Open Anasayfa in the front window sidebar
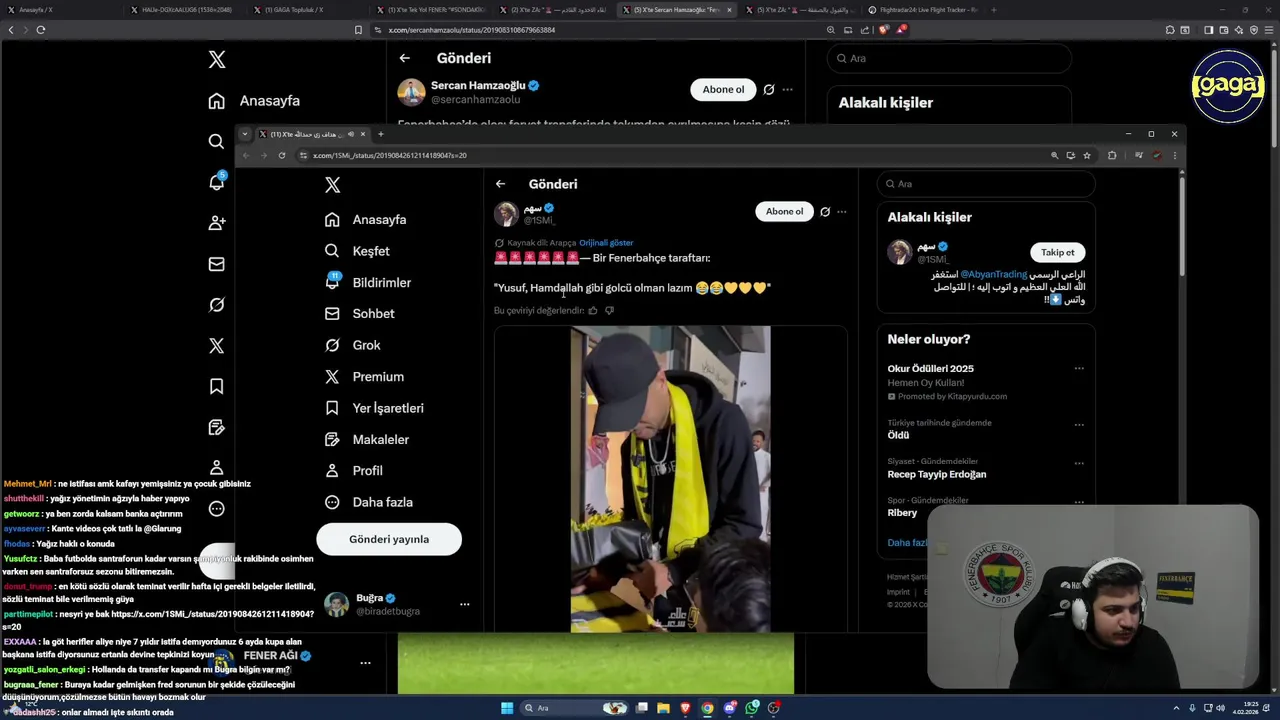 pos(366,220)
